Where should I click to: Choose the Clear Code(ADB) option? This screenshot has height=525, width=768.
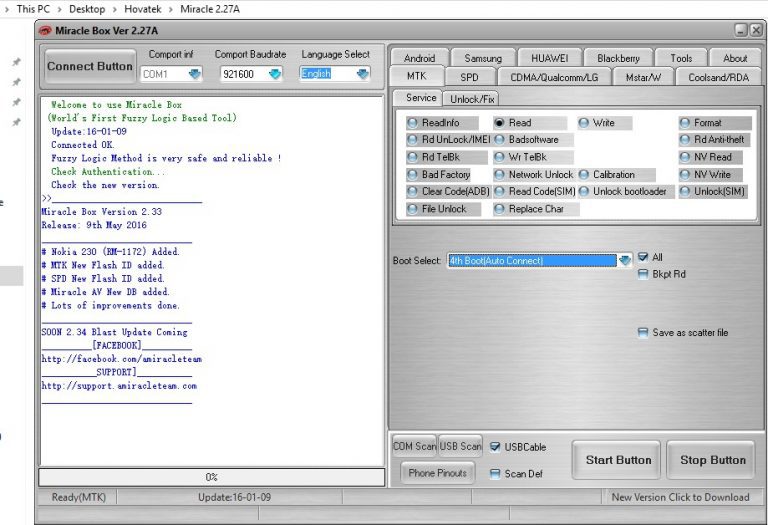(x=448, y=191)
